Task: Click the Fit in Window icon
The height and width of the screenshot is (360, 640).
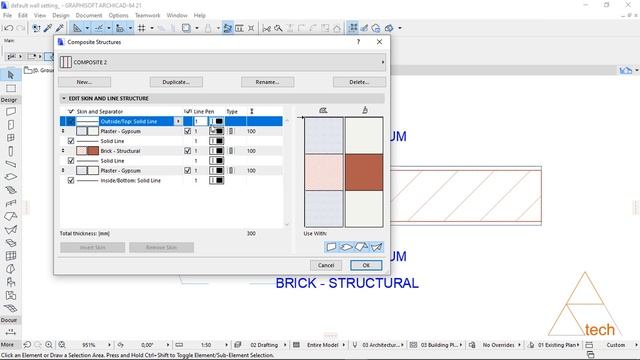Action: (x=62, y=345)
